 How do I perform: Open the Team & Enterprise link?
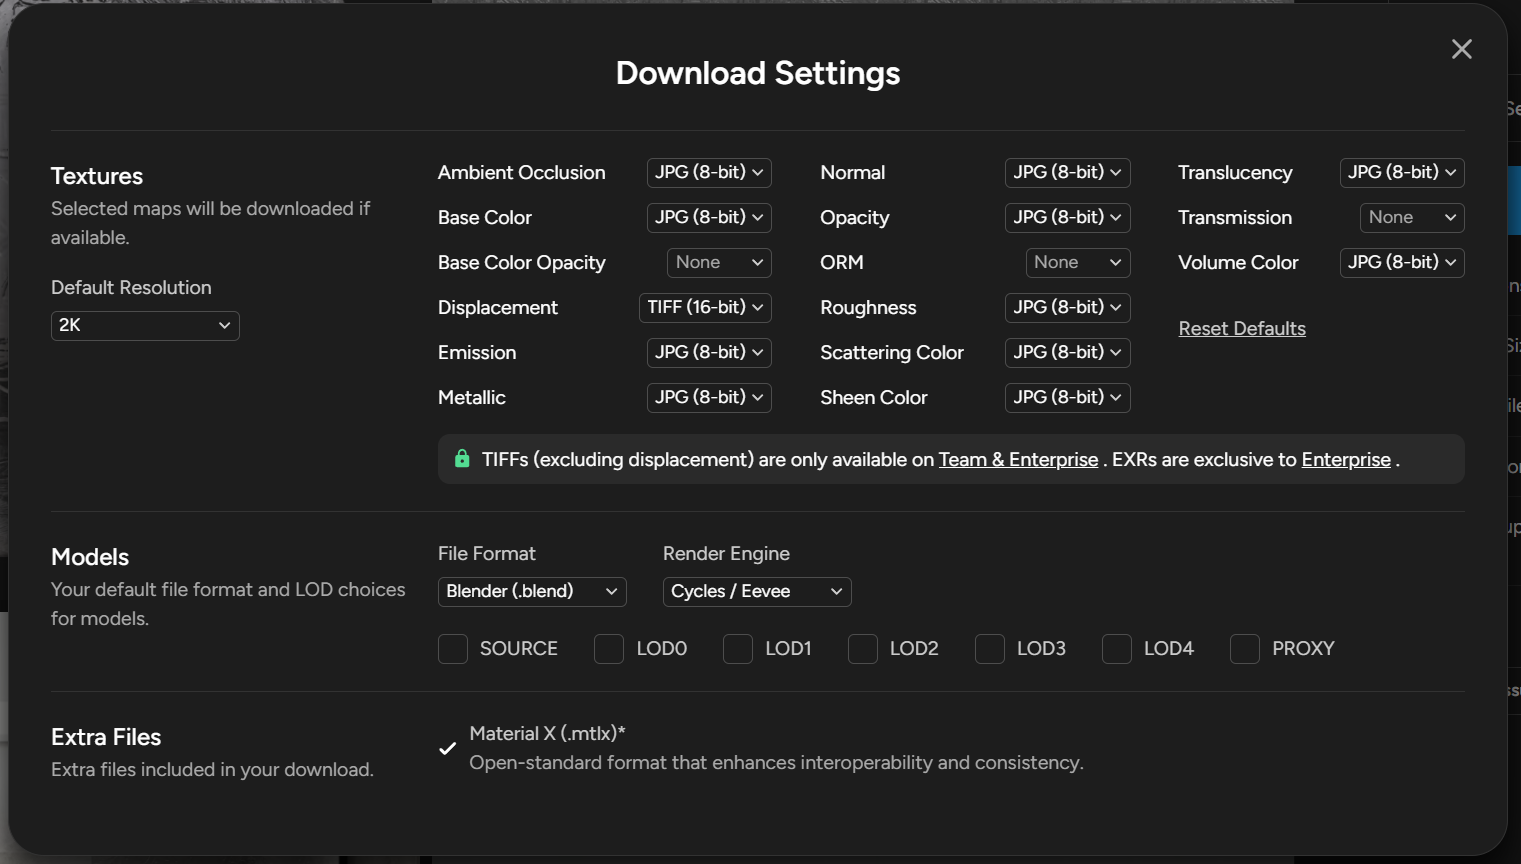point(1018,459)
